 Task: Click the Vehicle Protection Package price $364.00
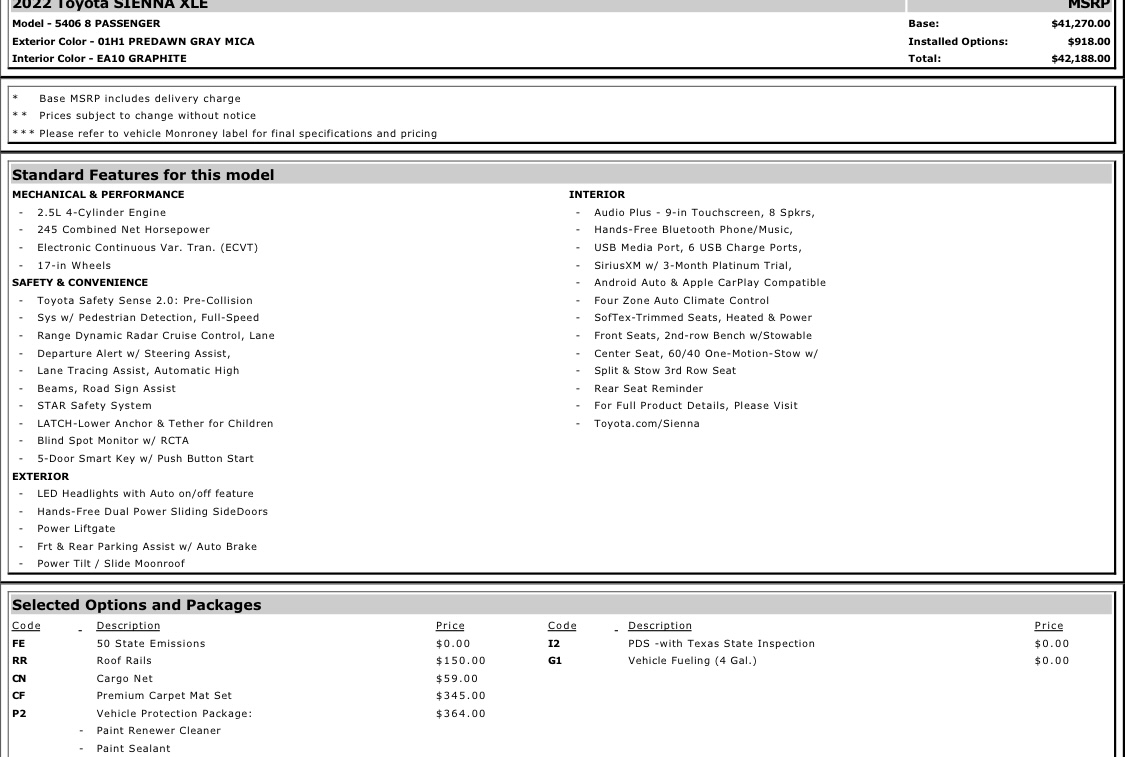click(461, 714)
